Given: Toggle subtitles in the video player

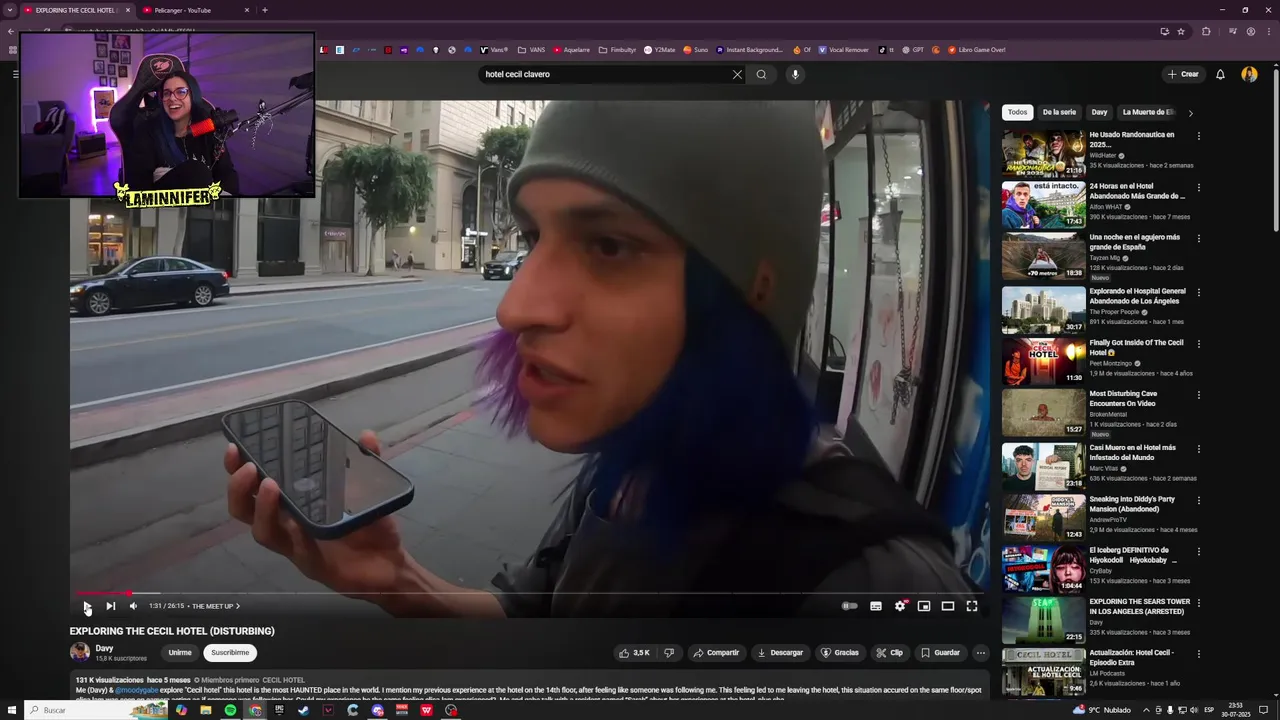Looking at the screenshot, I should 876,606.
